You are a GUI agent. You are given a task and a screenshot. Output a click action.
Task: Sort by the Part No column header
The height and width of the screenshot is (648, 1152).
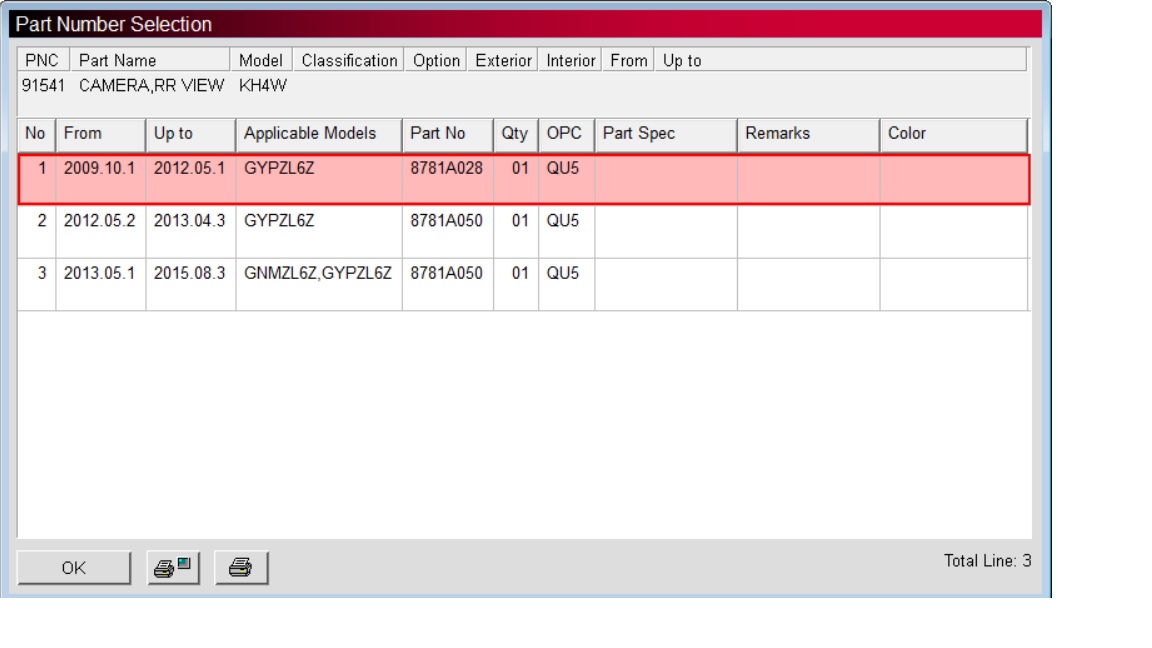[x=447, y=134]
